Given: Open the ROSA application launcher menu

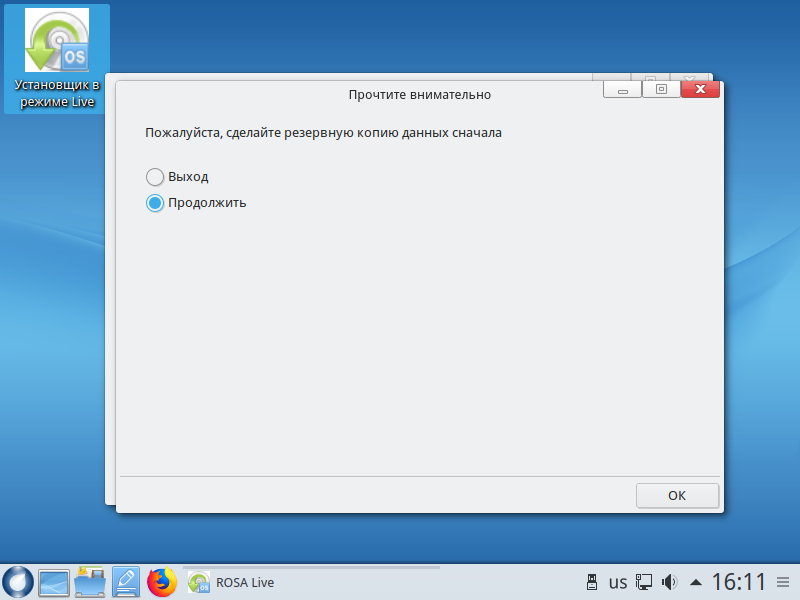Looking at the screenshot, I should [18, 582].
